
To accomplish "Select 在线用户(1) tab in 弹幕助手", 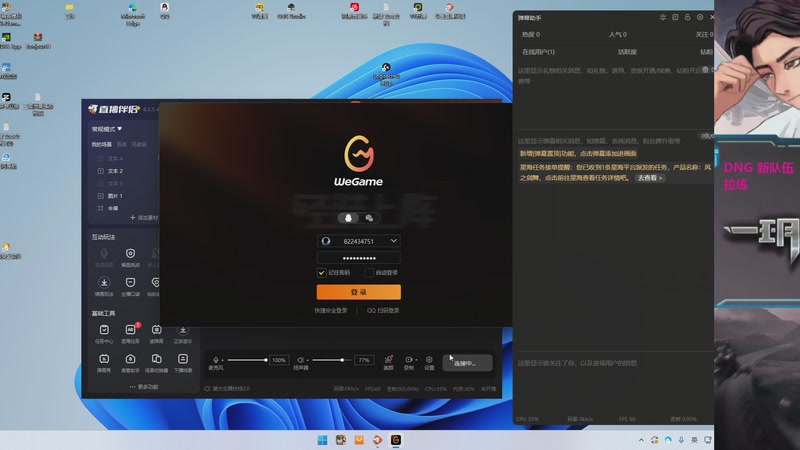I will click(538, 52).
